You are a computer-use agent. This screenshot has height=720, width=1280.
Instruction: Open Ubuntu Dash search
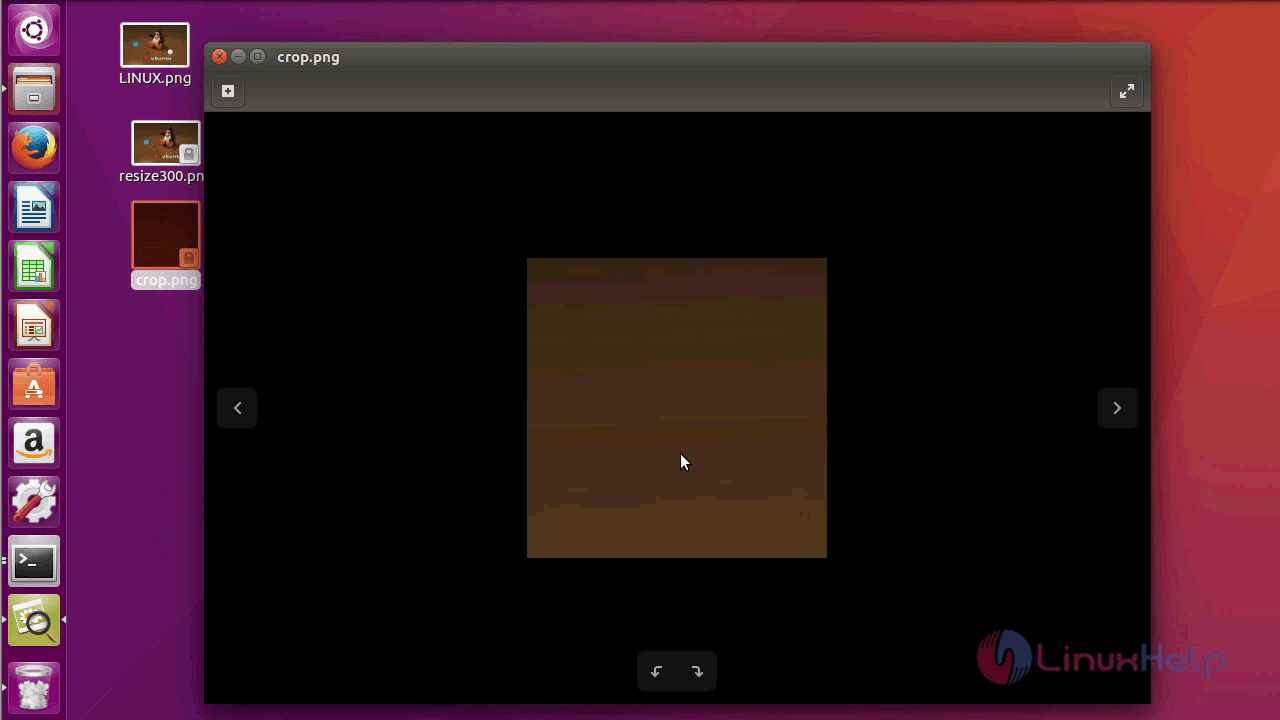[x=34, y=30]
